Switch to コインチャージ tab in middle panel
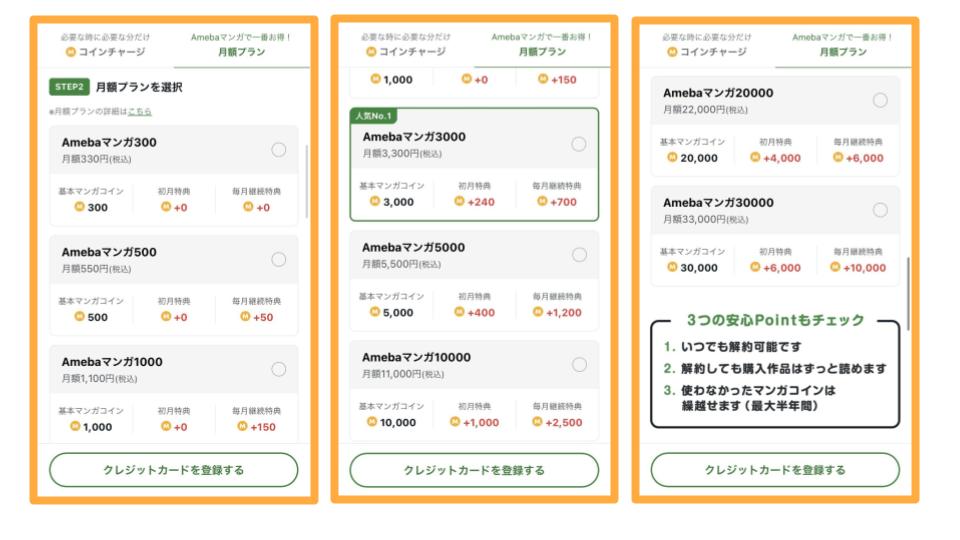Viewport: 960px width, 540px height. (x=405, y=45)
